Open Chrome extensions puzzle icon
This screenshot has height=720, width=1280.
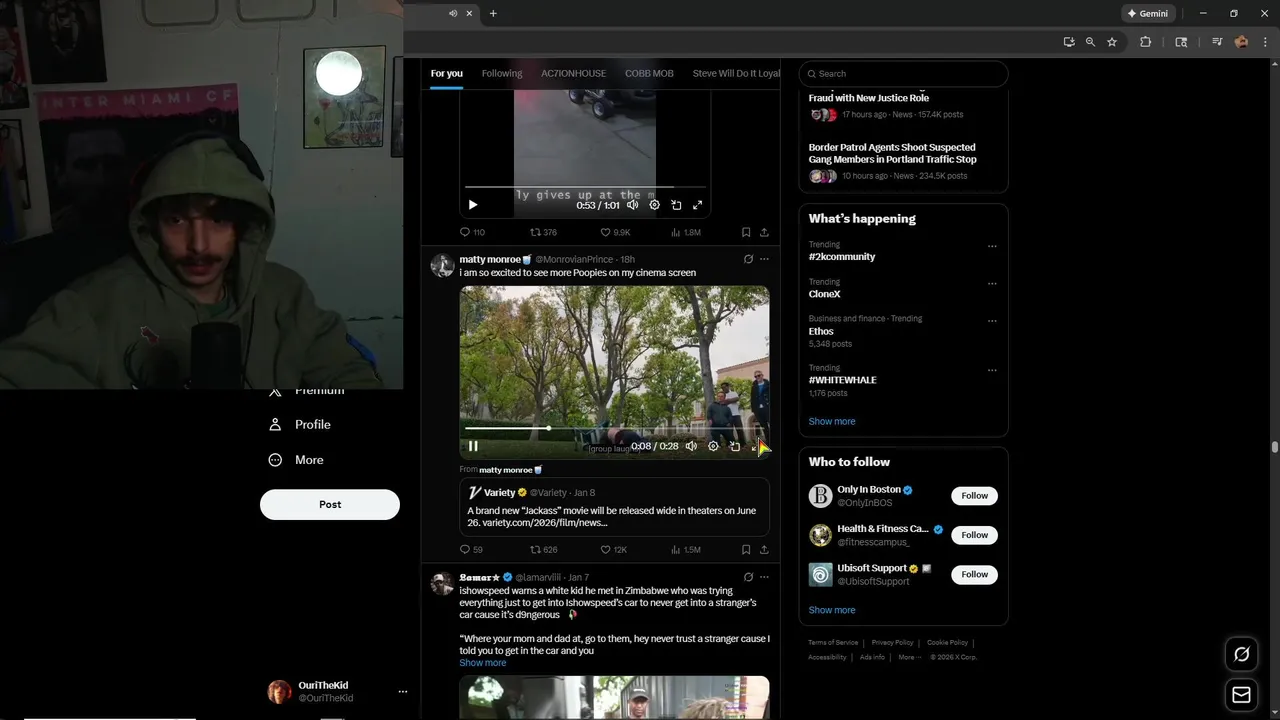tap(1146, 42)
